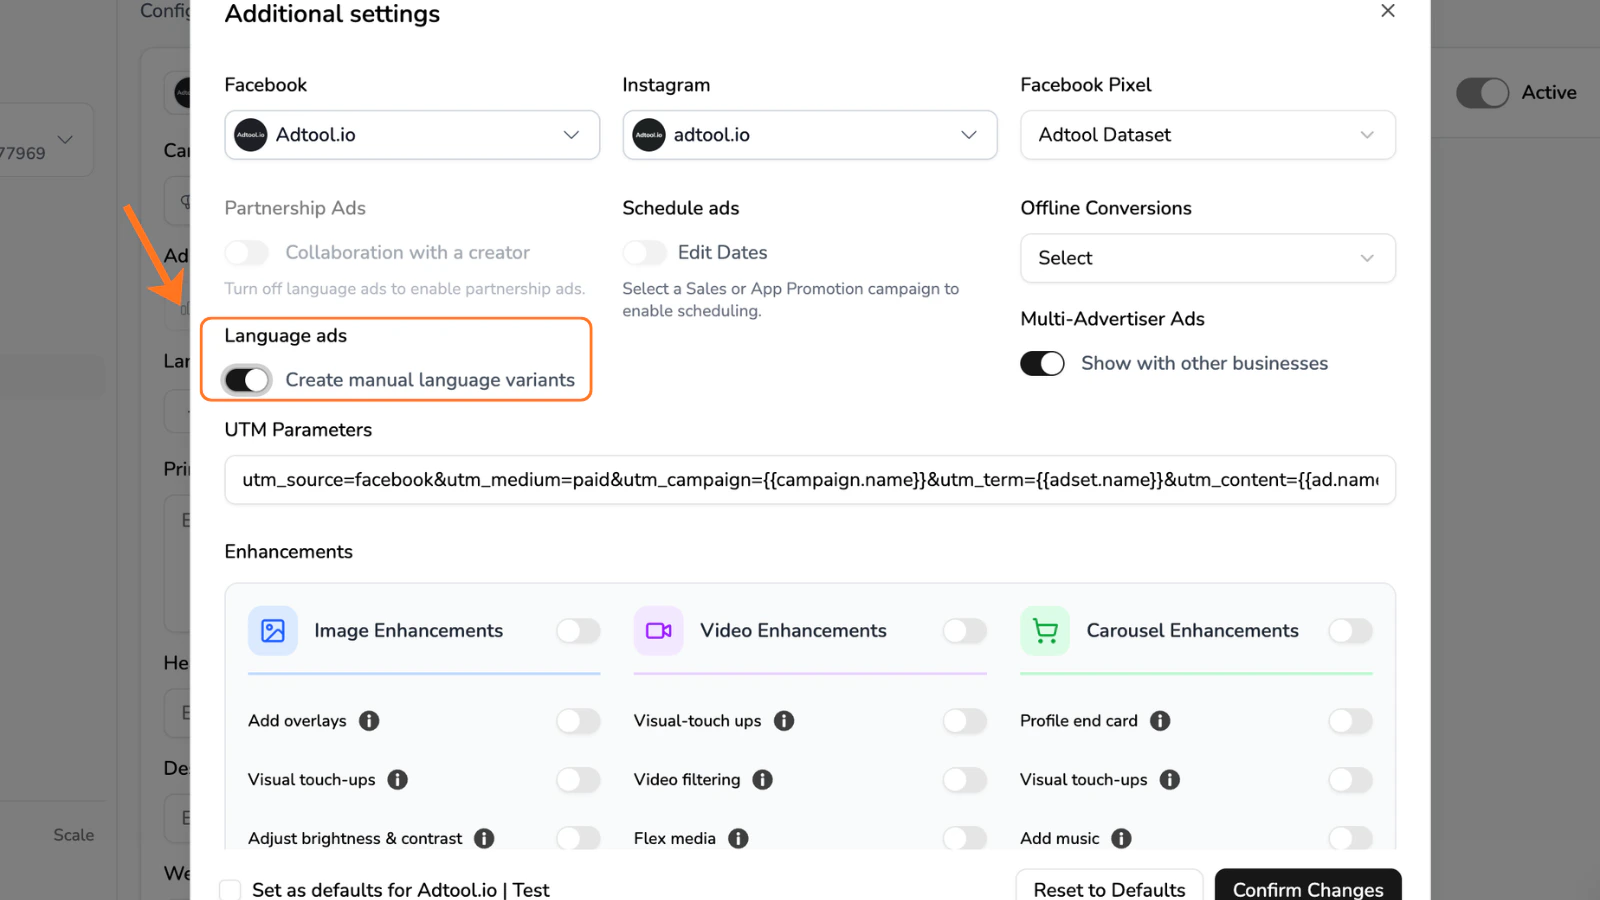Expand the Instagram account dropdown
The image size is (1600, 900).
[x=968, y=135]
